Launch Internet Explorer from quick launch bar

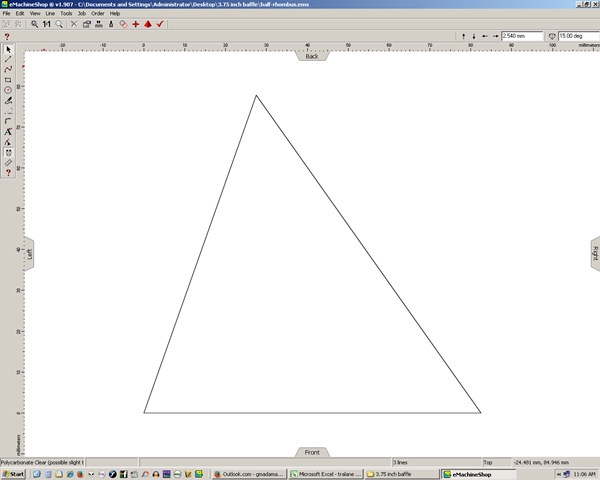pos(69,474)
